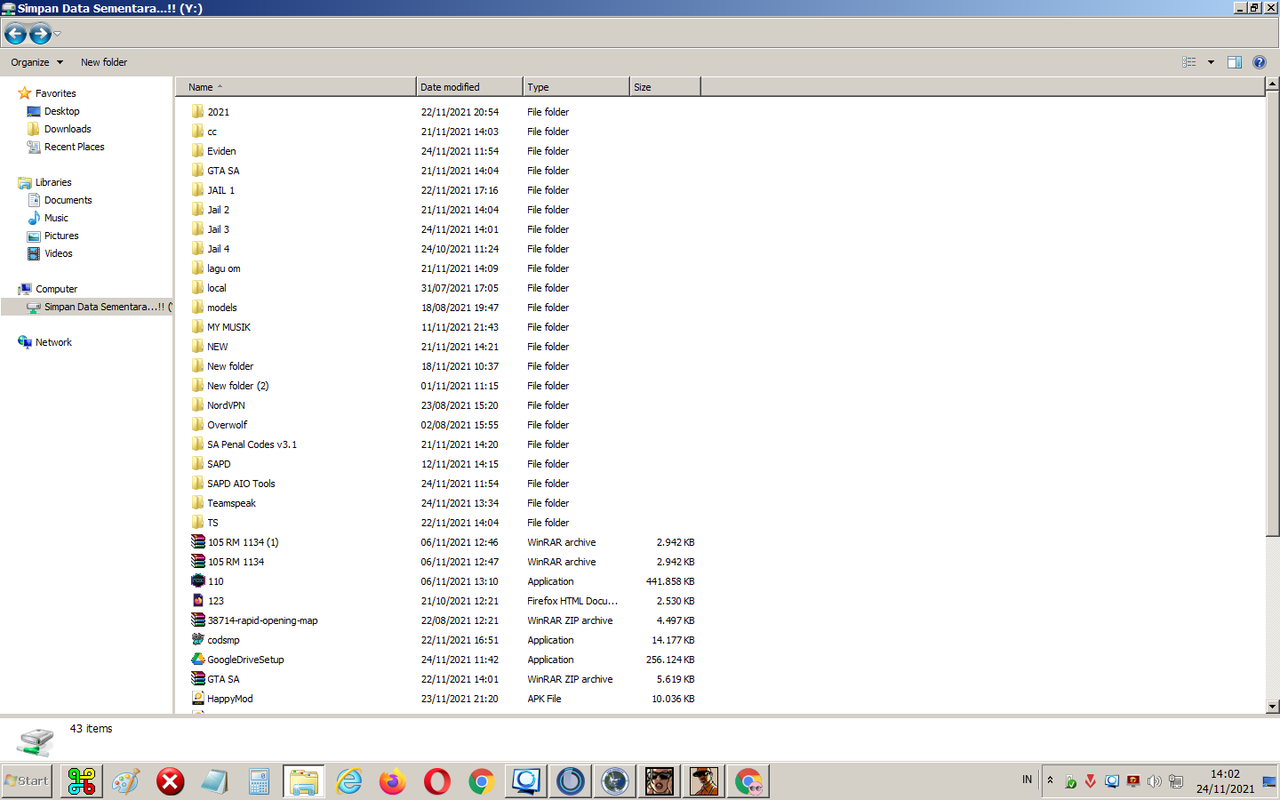Open the Start menu
The height and width of the screenshot is (800, 1280).
(27, 781)
